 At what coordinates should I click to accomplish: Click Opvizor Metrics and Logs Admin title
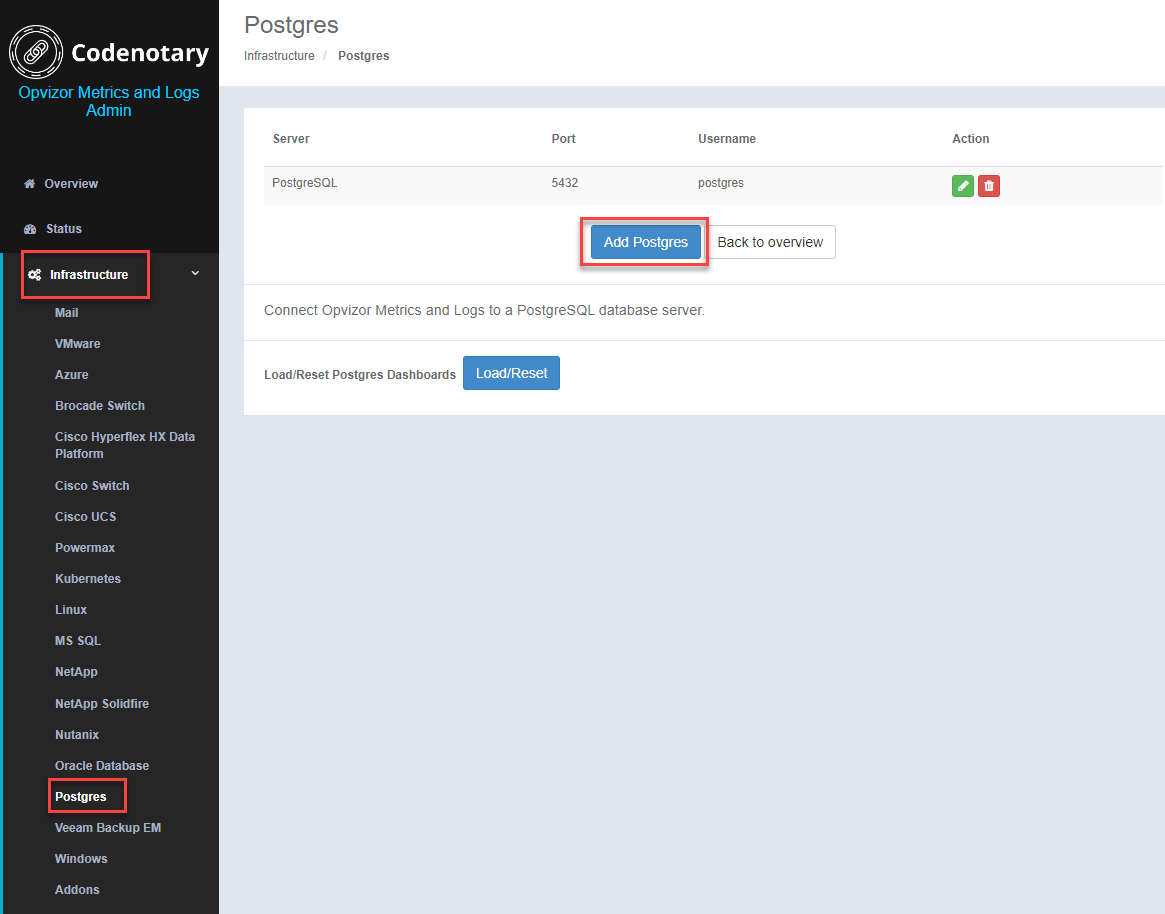(x=108, y=101)
